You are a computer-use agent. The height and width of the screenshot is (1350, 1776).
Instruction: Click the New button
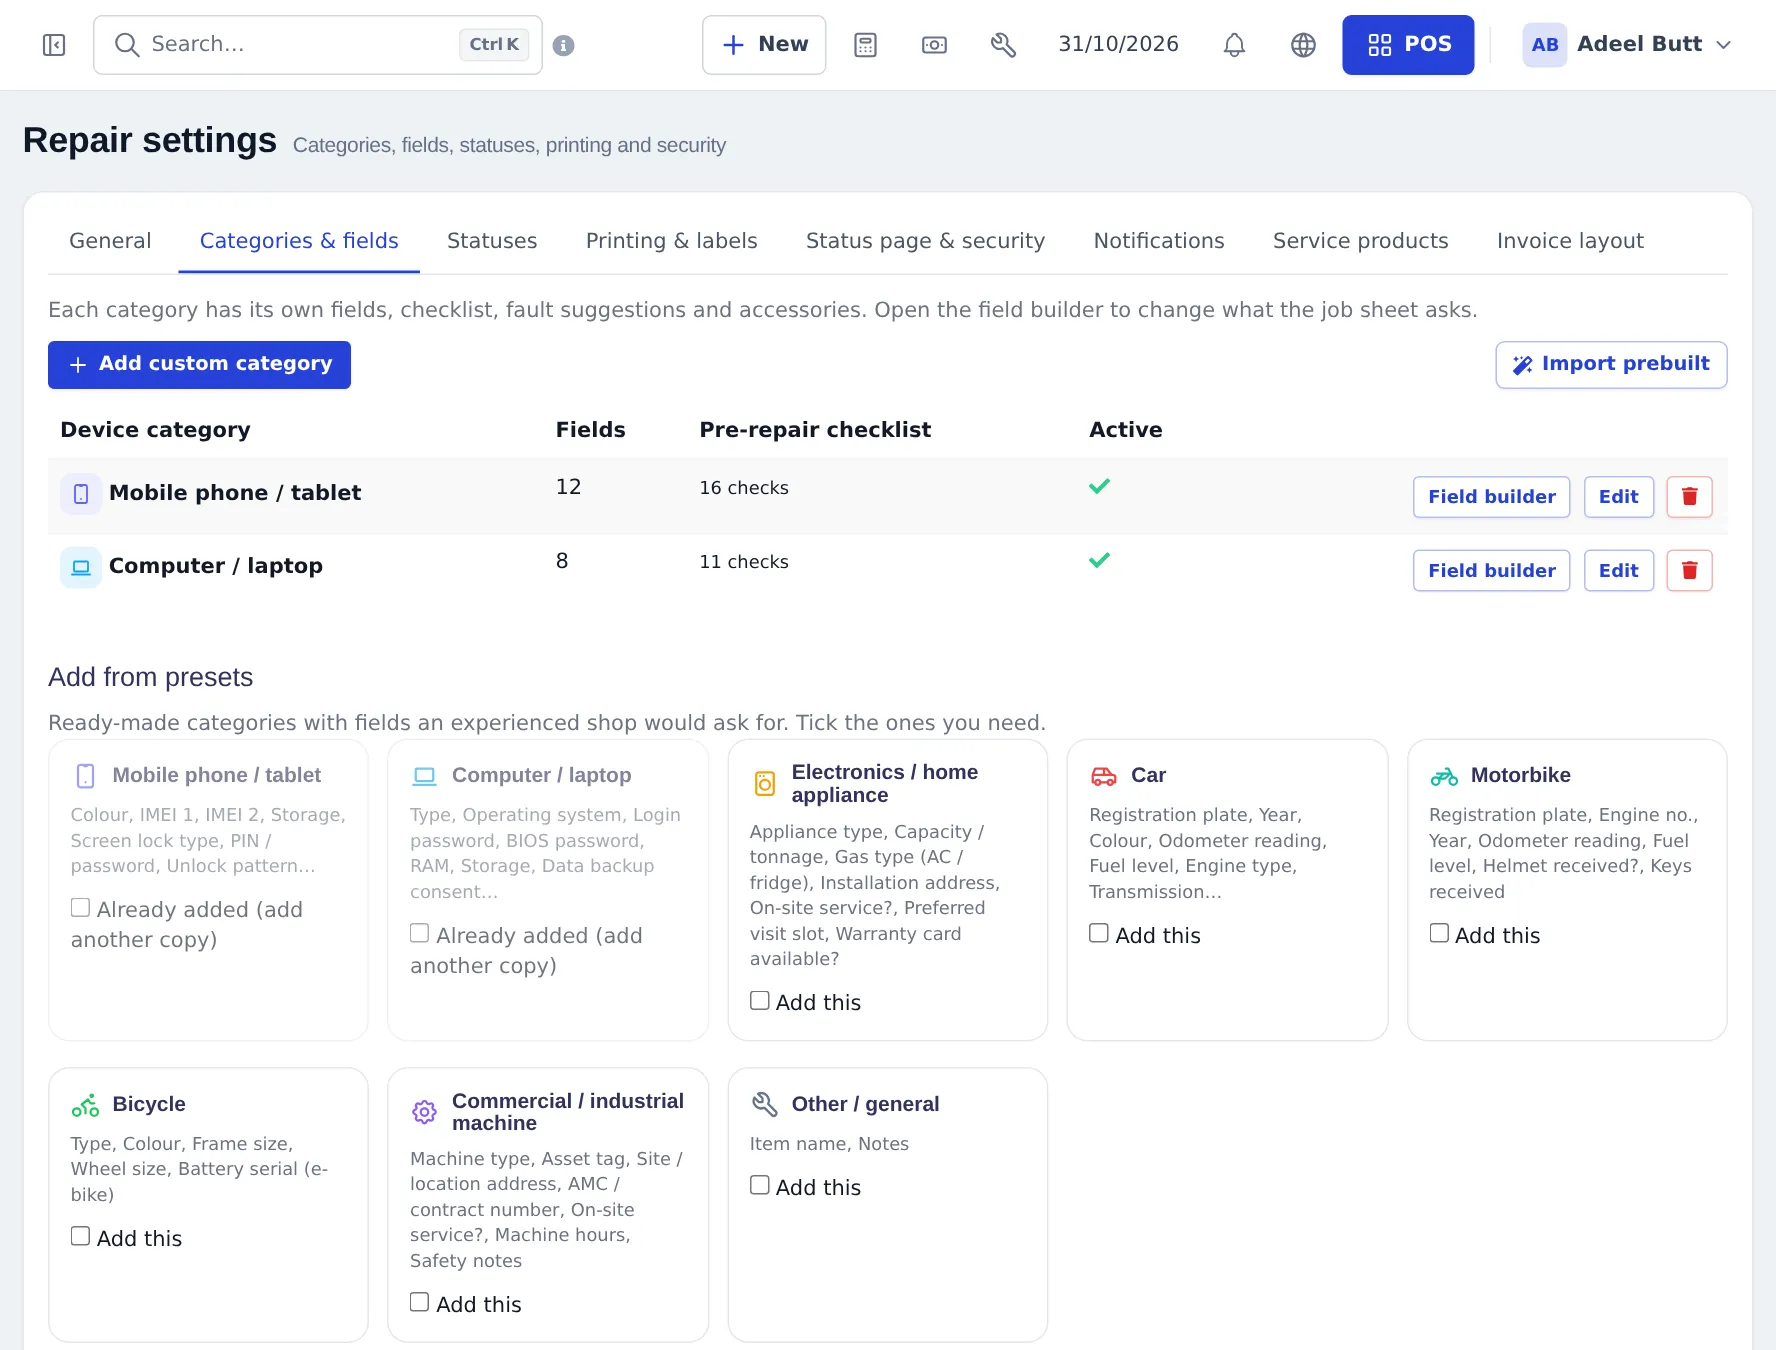[x=764, y=45]
